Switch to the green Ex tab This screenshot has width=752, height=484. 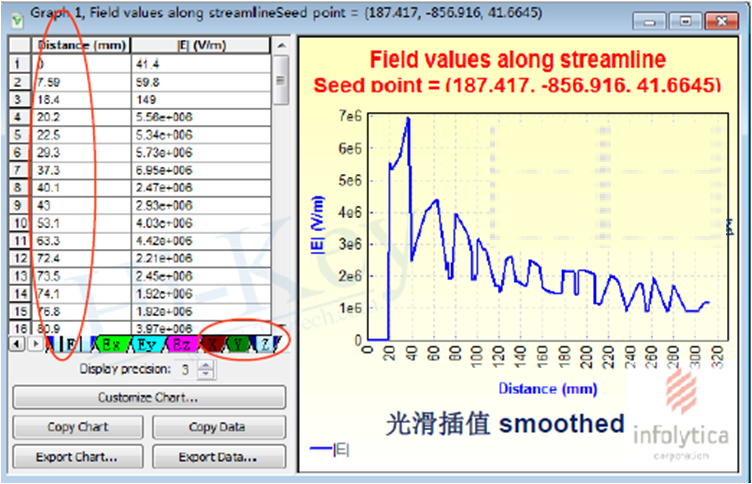[111, 343]
